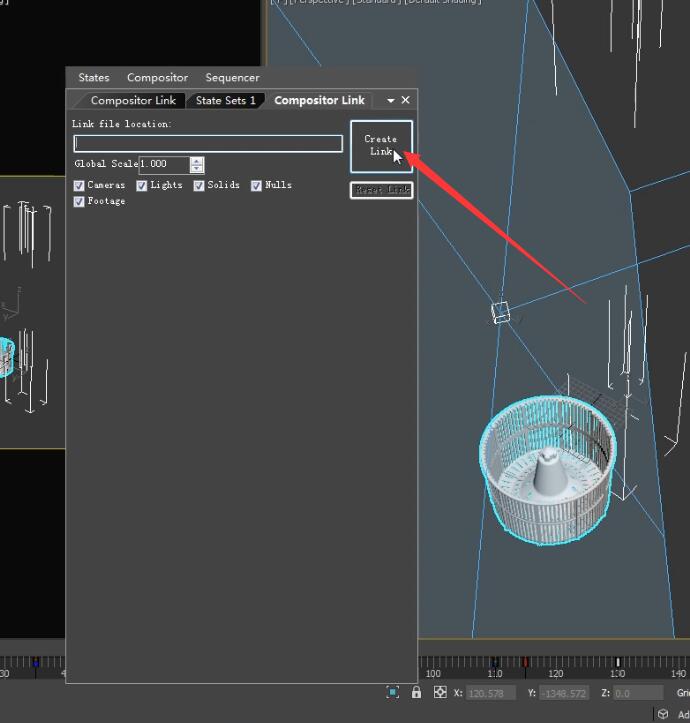Uncheck the Nulls checkbox
This screenshot has width=690, height=723.
coord(256,185)
